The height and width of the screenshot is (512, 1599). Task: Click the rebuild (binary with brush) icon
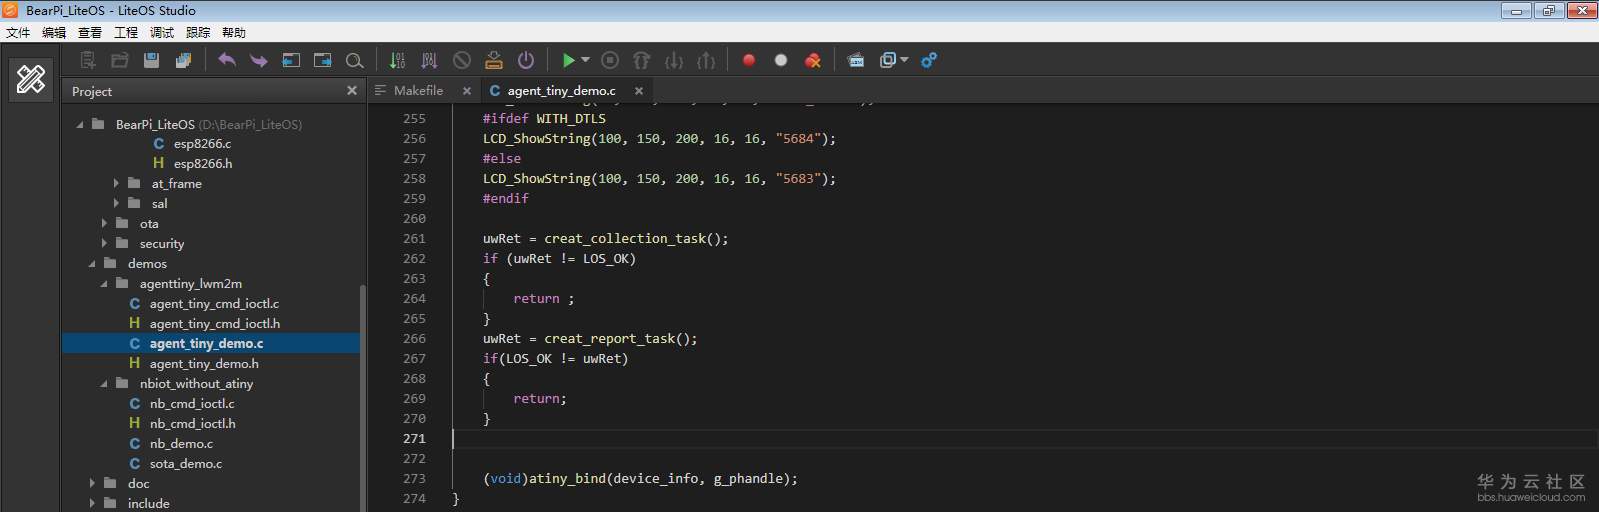click(x=429, y=60)
